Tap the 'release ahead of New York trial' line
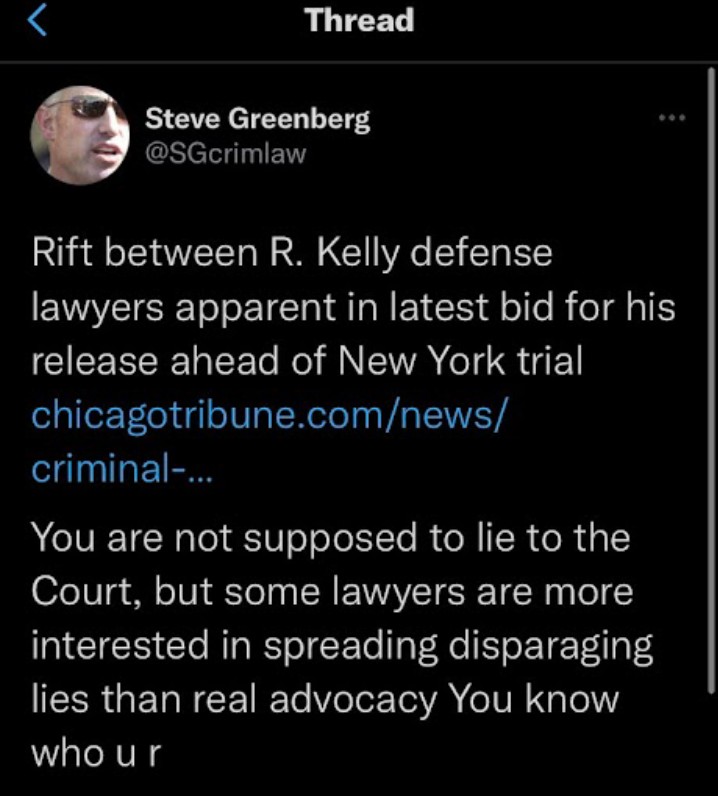Screen dimensions: 718x796 point(307,361)
